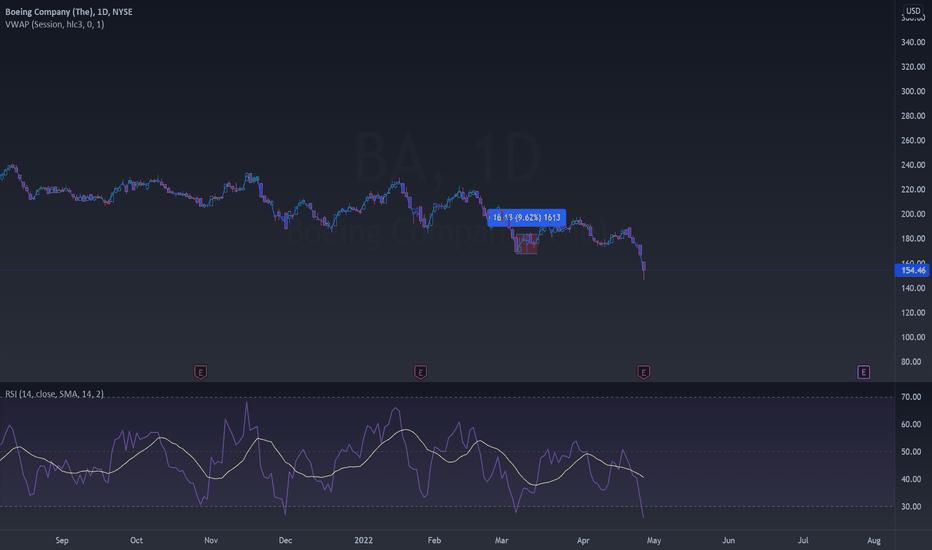Click Jul on the time axis

click(x=803, y=540)
